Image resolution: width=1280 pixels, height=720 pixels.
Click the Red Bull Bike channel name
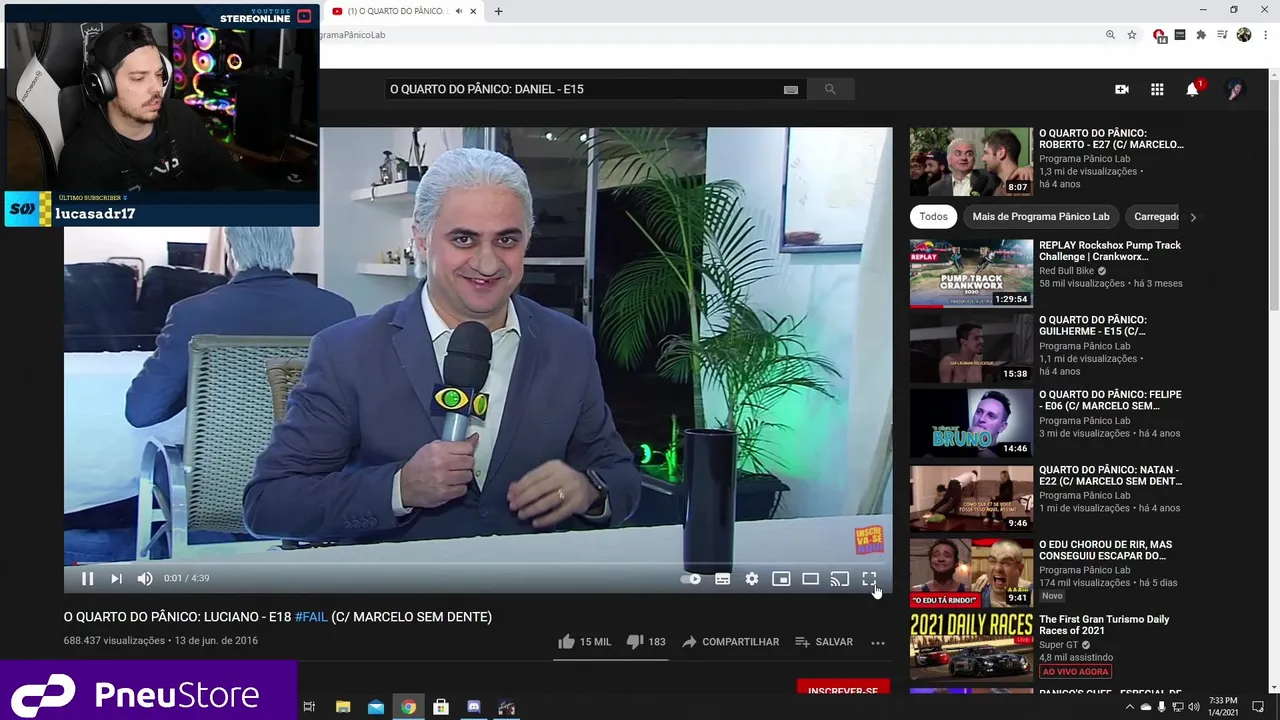point(1066,271)
